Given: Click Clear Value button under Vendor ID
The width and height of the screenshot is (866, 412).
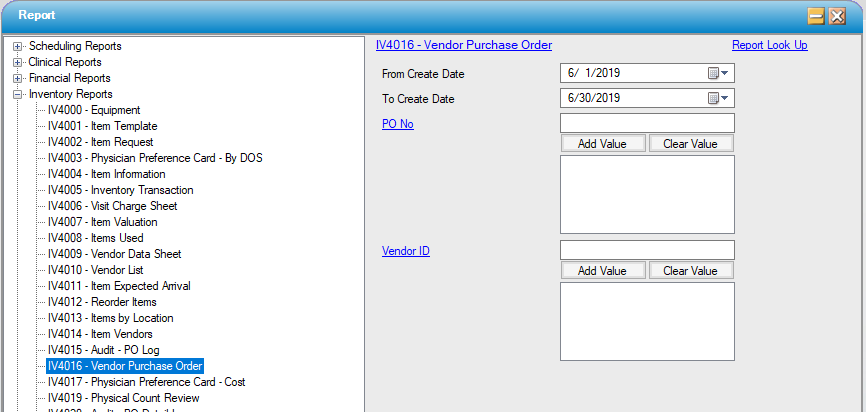Looking at the screenshot, I should click(690, 271).
